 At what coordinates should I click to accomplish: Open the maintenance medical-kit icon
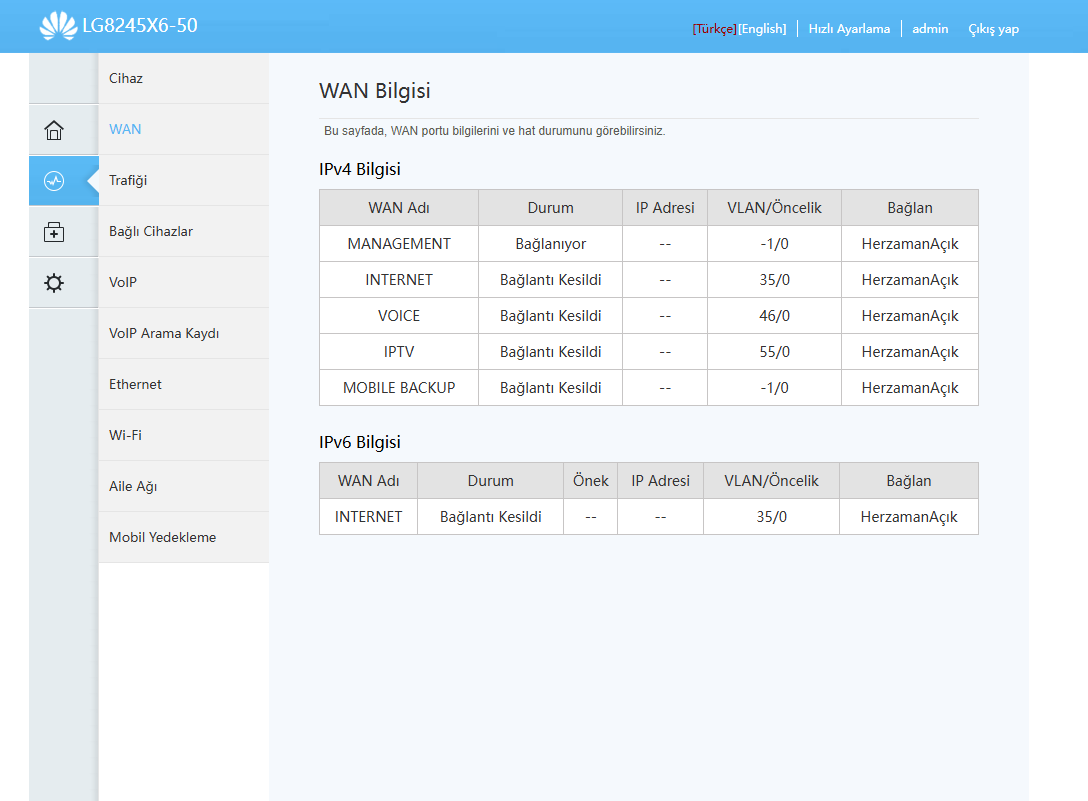54,232
